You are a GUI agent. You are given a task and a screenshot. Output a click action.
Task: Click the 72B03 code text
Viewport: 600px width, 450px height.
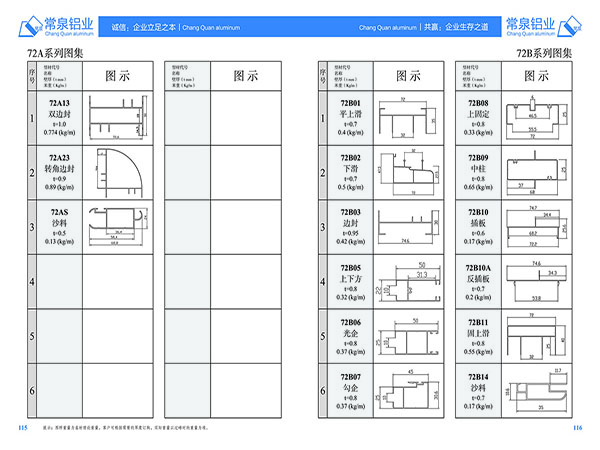pos(351,212)
